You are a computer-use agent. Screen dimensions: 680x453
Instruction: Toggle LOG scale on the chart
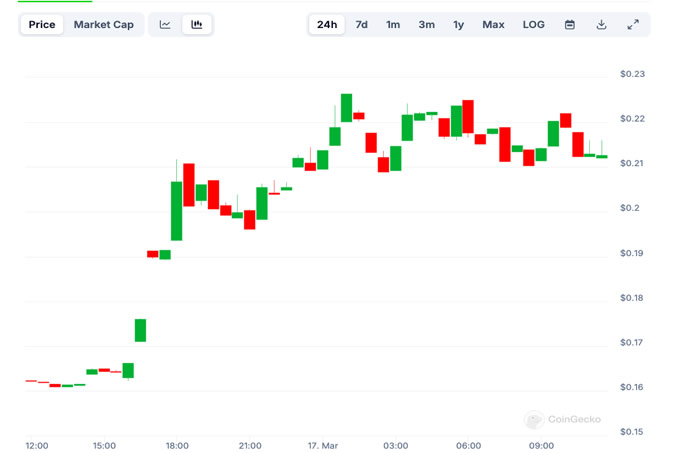534,25
